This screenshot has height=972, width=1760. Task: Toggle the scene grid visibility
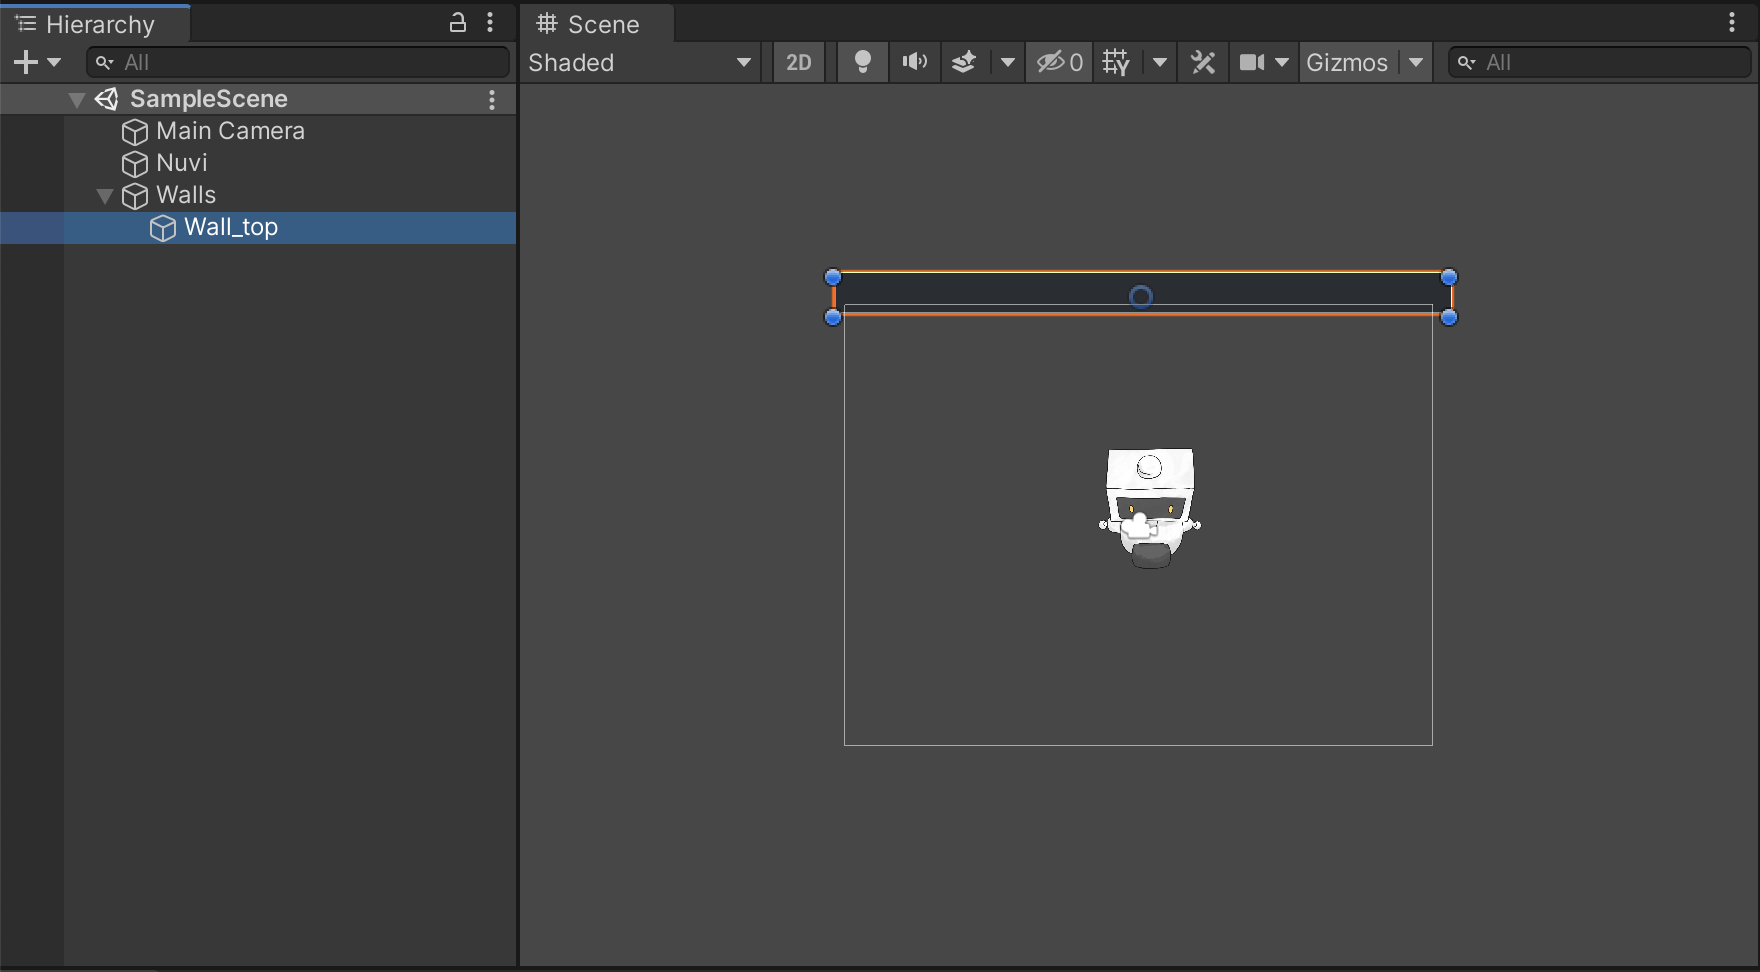pyautogui.click(x=1116, y=62)
